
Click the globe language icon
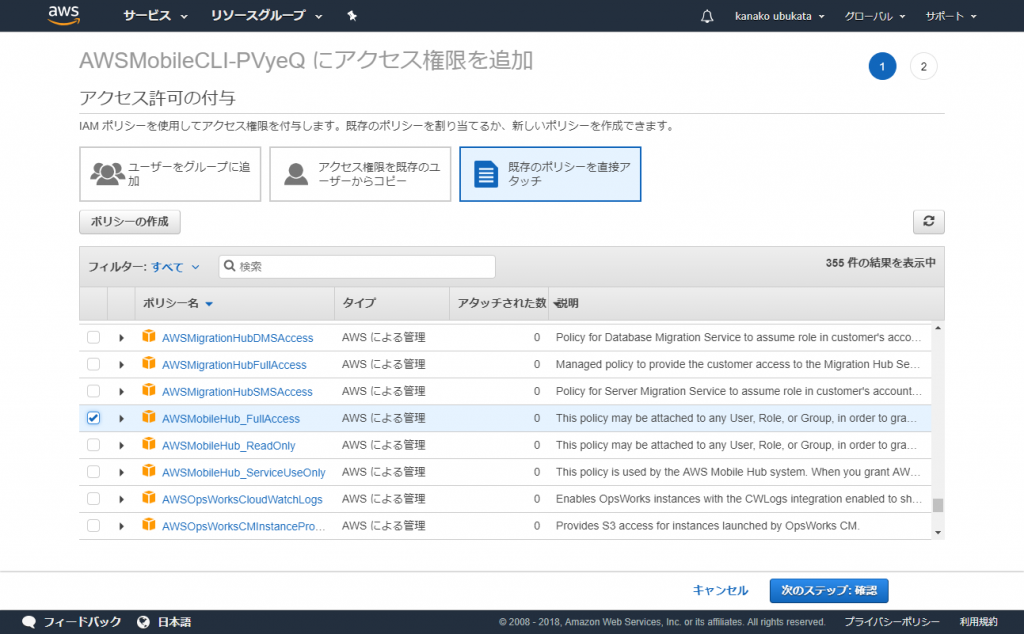[143, 622]
